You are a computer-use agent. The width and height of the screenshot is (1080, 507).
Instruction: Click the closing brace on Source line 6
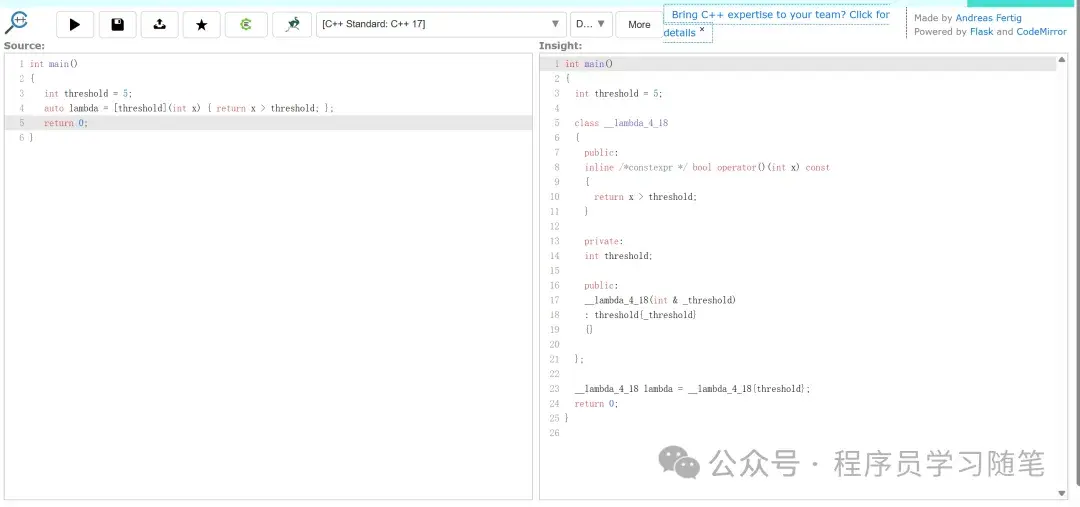[32, 138]
